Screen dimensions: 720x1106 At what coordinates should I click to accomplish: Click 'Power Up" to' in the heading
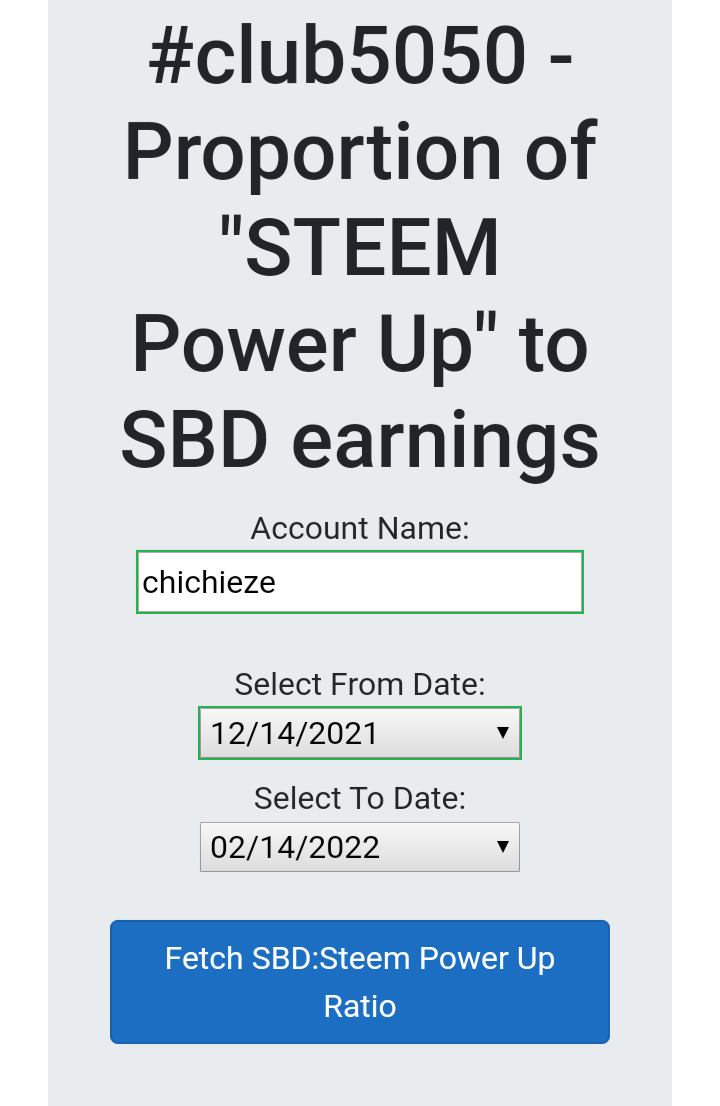(x=360, y=344)
